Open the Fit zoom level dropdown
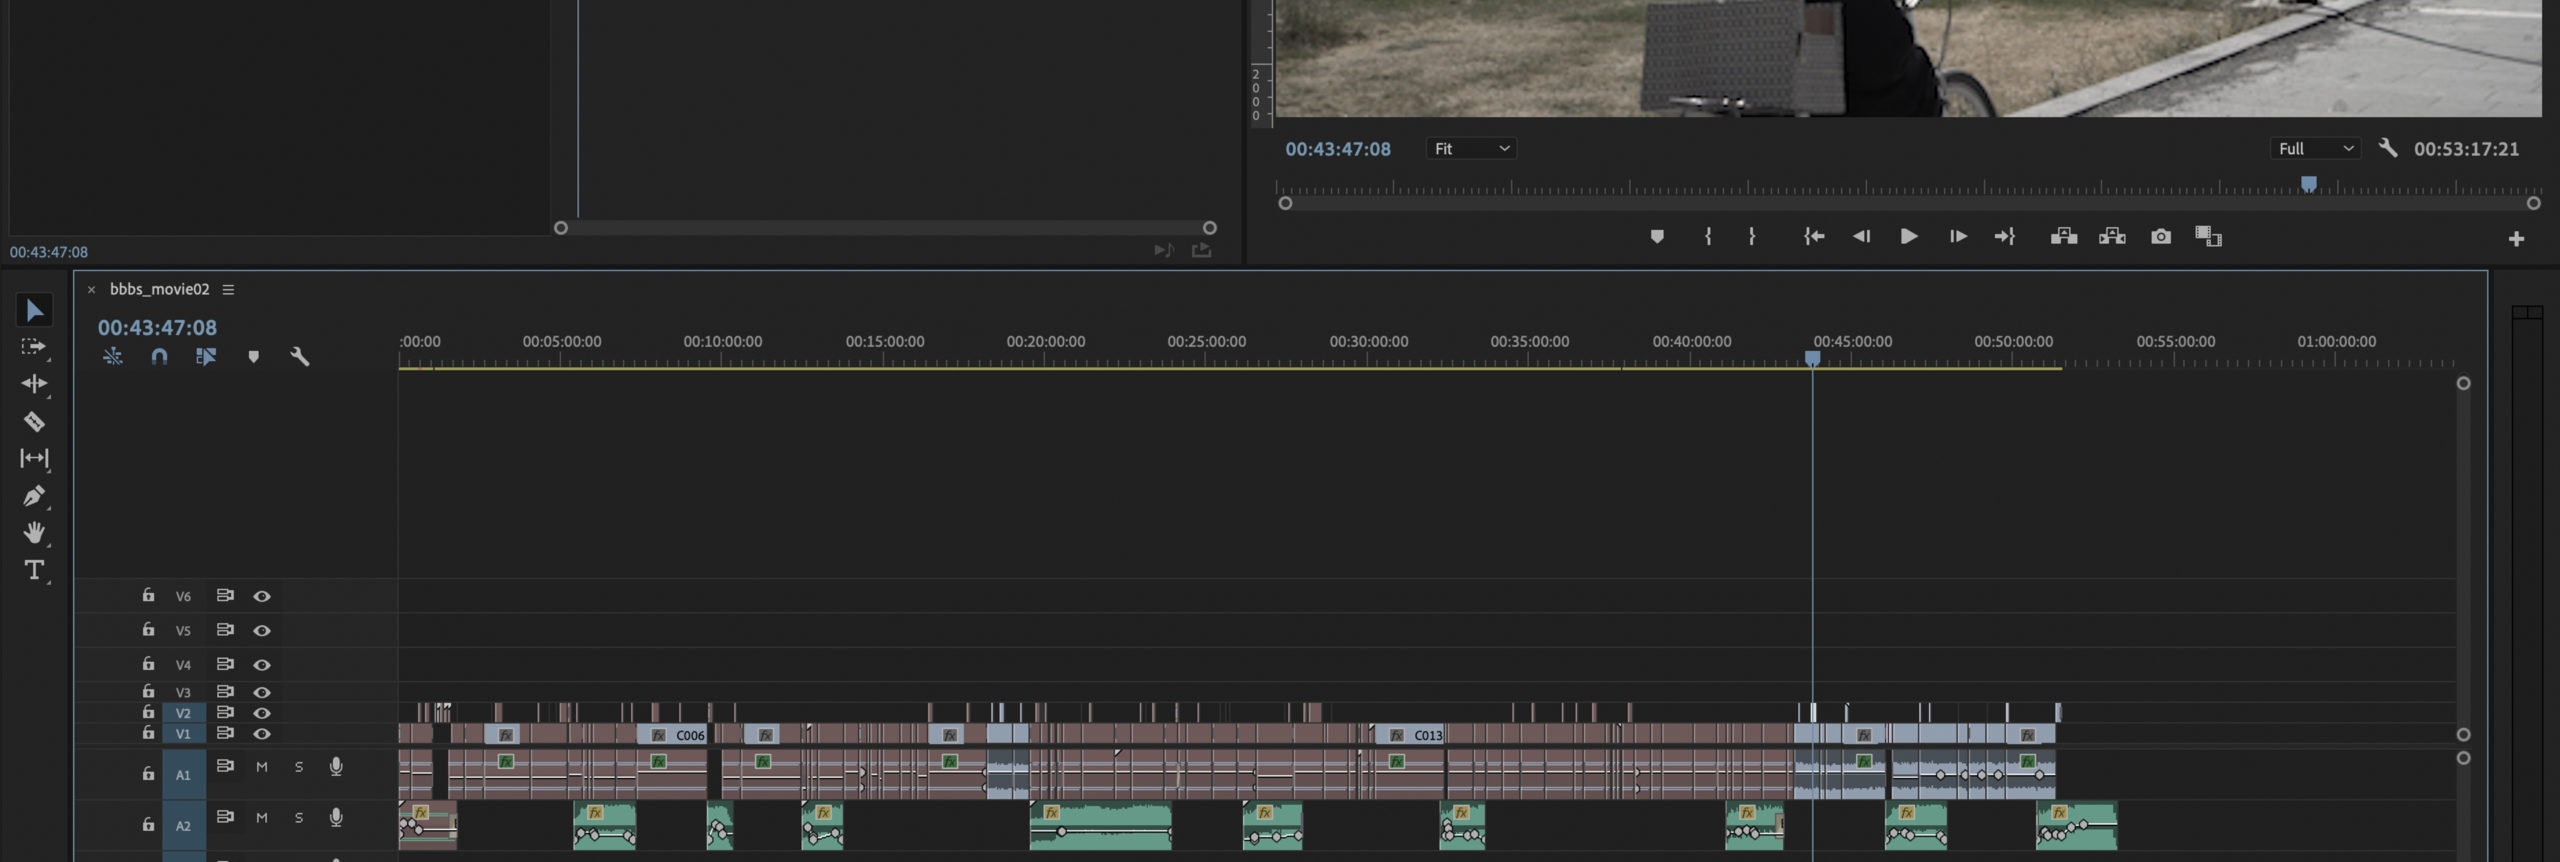2560x862 pixels. tap(1471, 149)
